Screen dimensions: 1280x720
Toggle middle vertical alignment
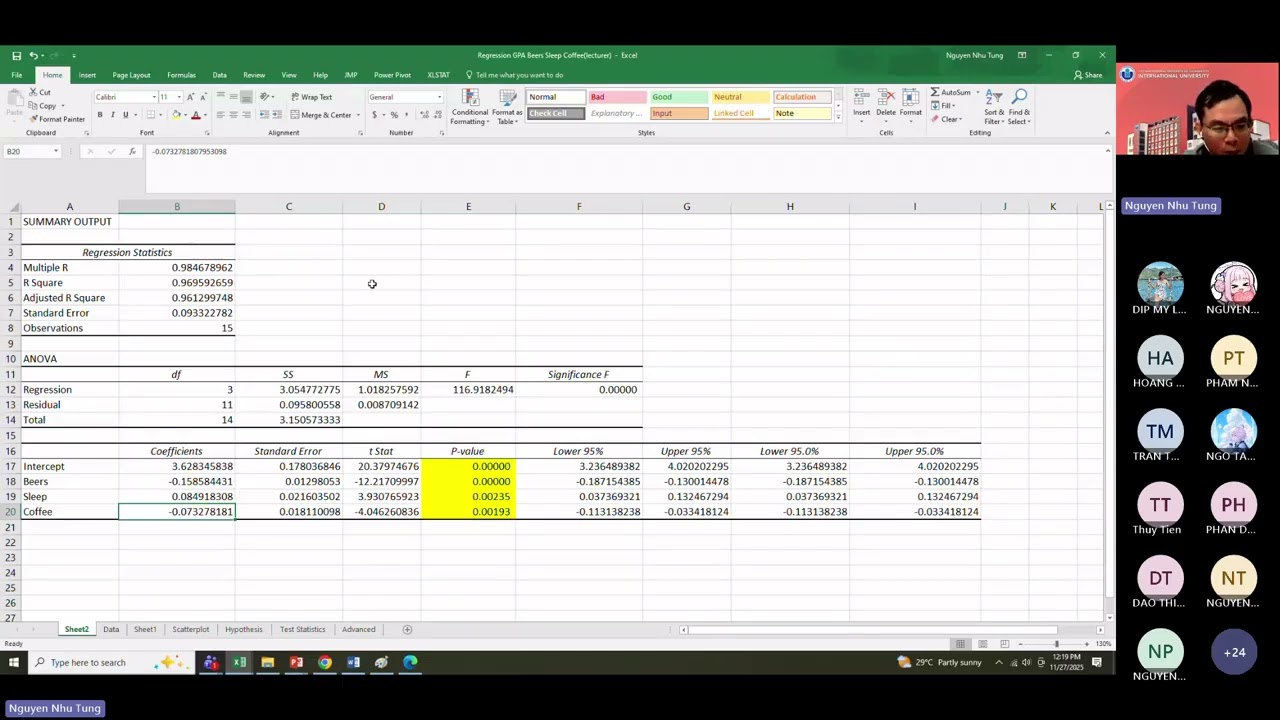233,97
